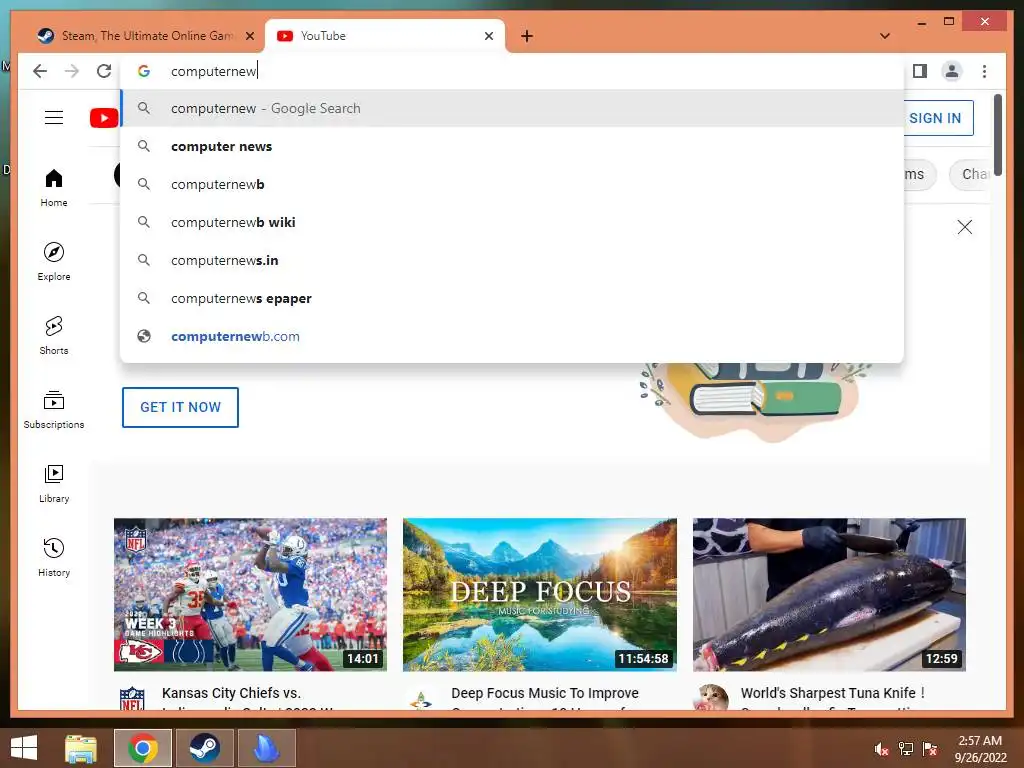The image size is (1024, 768).
Task: Open the blue flame app in taskbar
Action: 266,748
